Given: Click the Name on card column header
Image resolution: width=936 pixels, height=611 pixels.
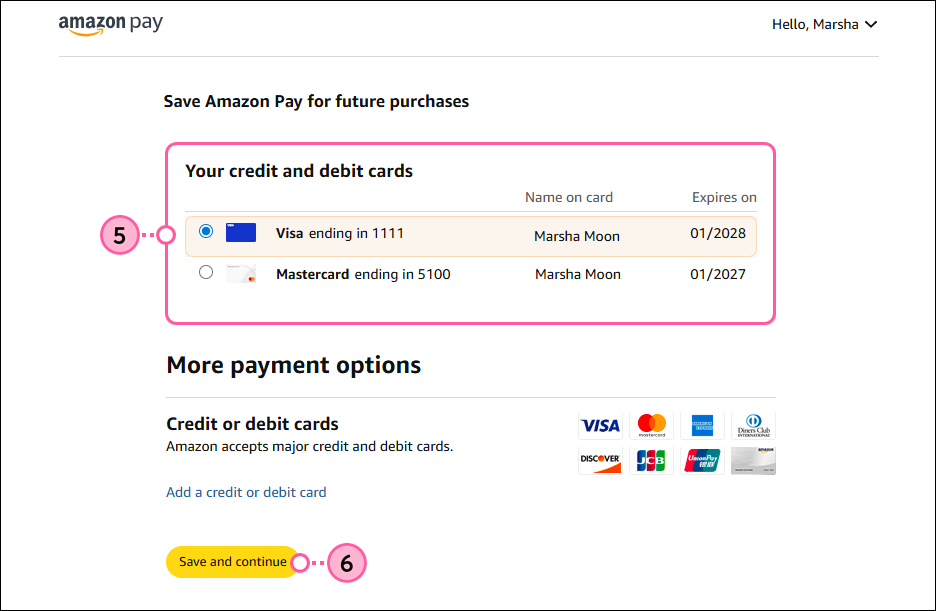Looking at the screenshot, I should (x=568, y=197).
